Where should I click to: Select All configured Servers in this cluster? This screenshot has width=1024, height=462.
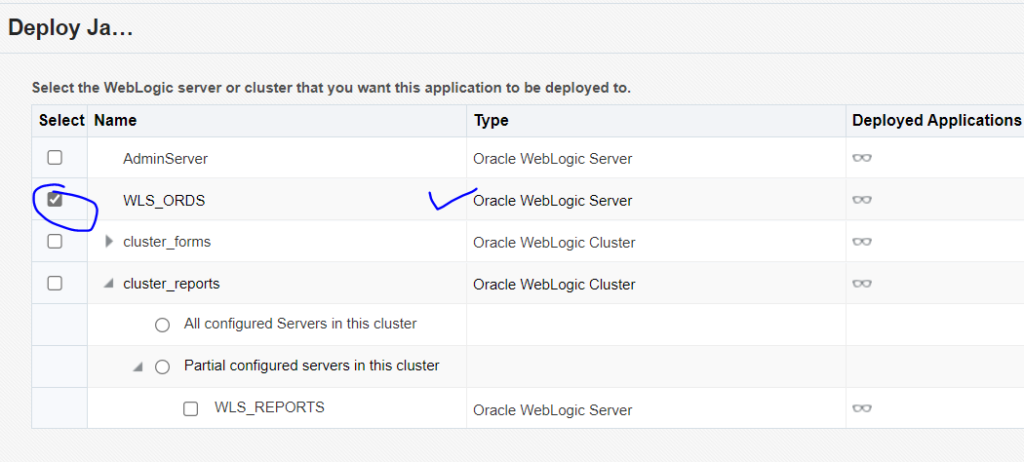click(x=163, y=325)
